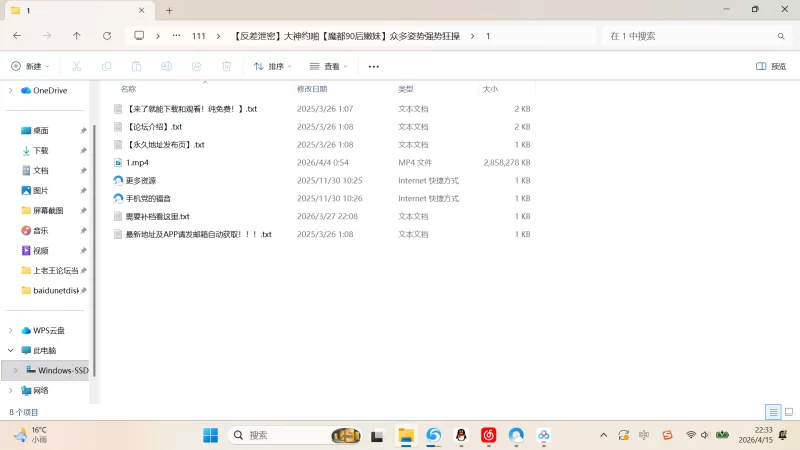Image resolution: width=800 pixels, height=450 pixels.
Task: Go up one folder level
Action: coord(77,36)
